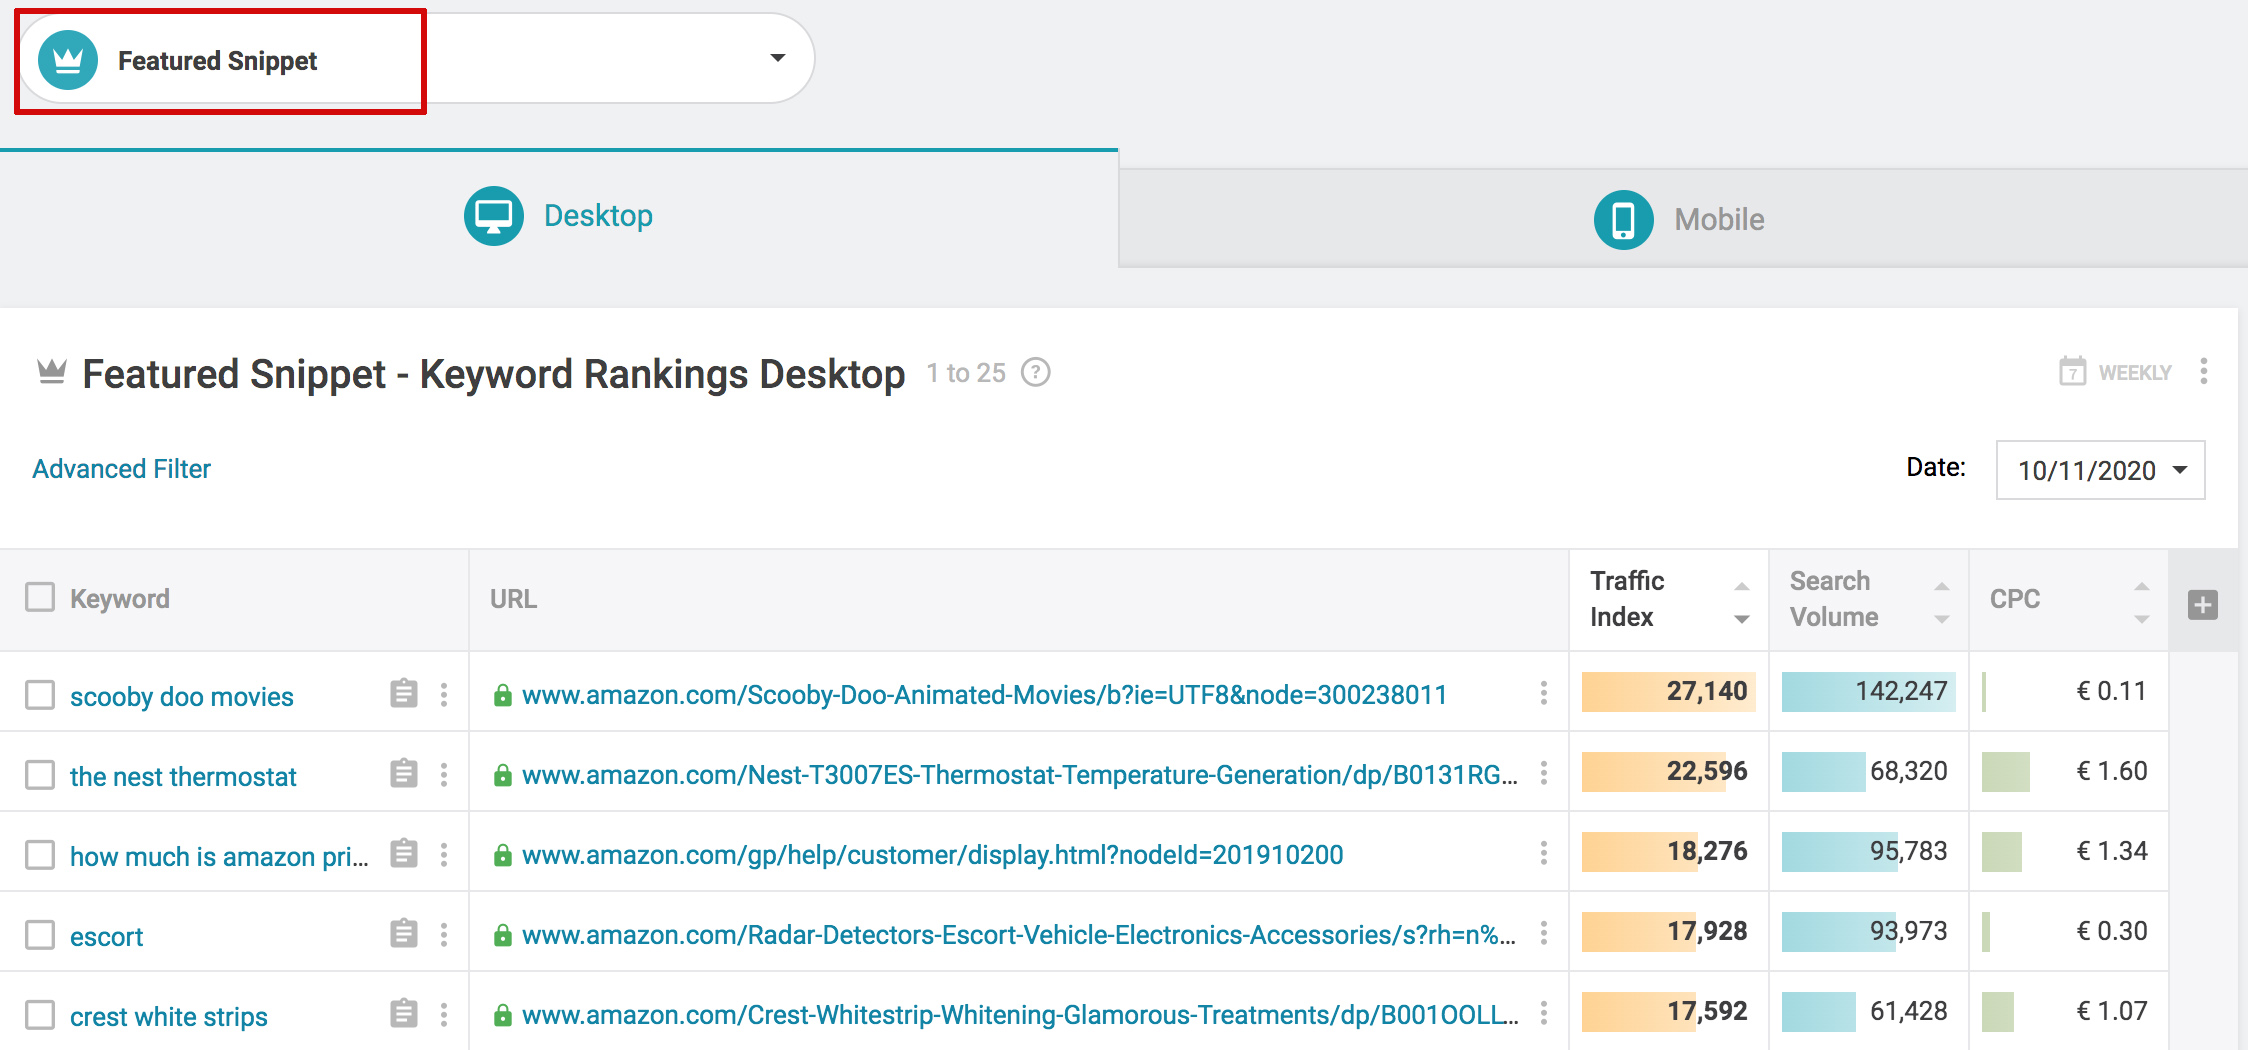This screenshot has width=2248, height=1050.
Task: Check the scooby doo movies row checkbox
Action: coord(40,695)
